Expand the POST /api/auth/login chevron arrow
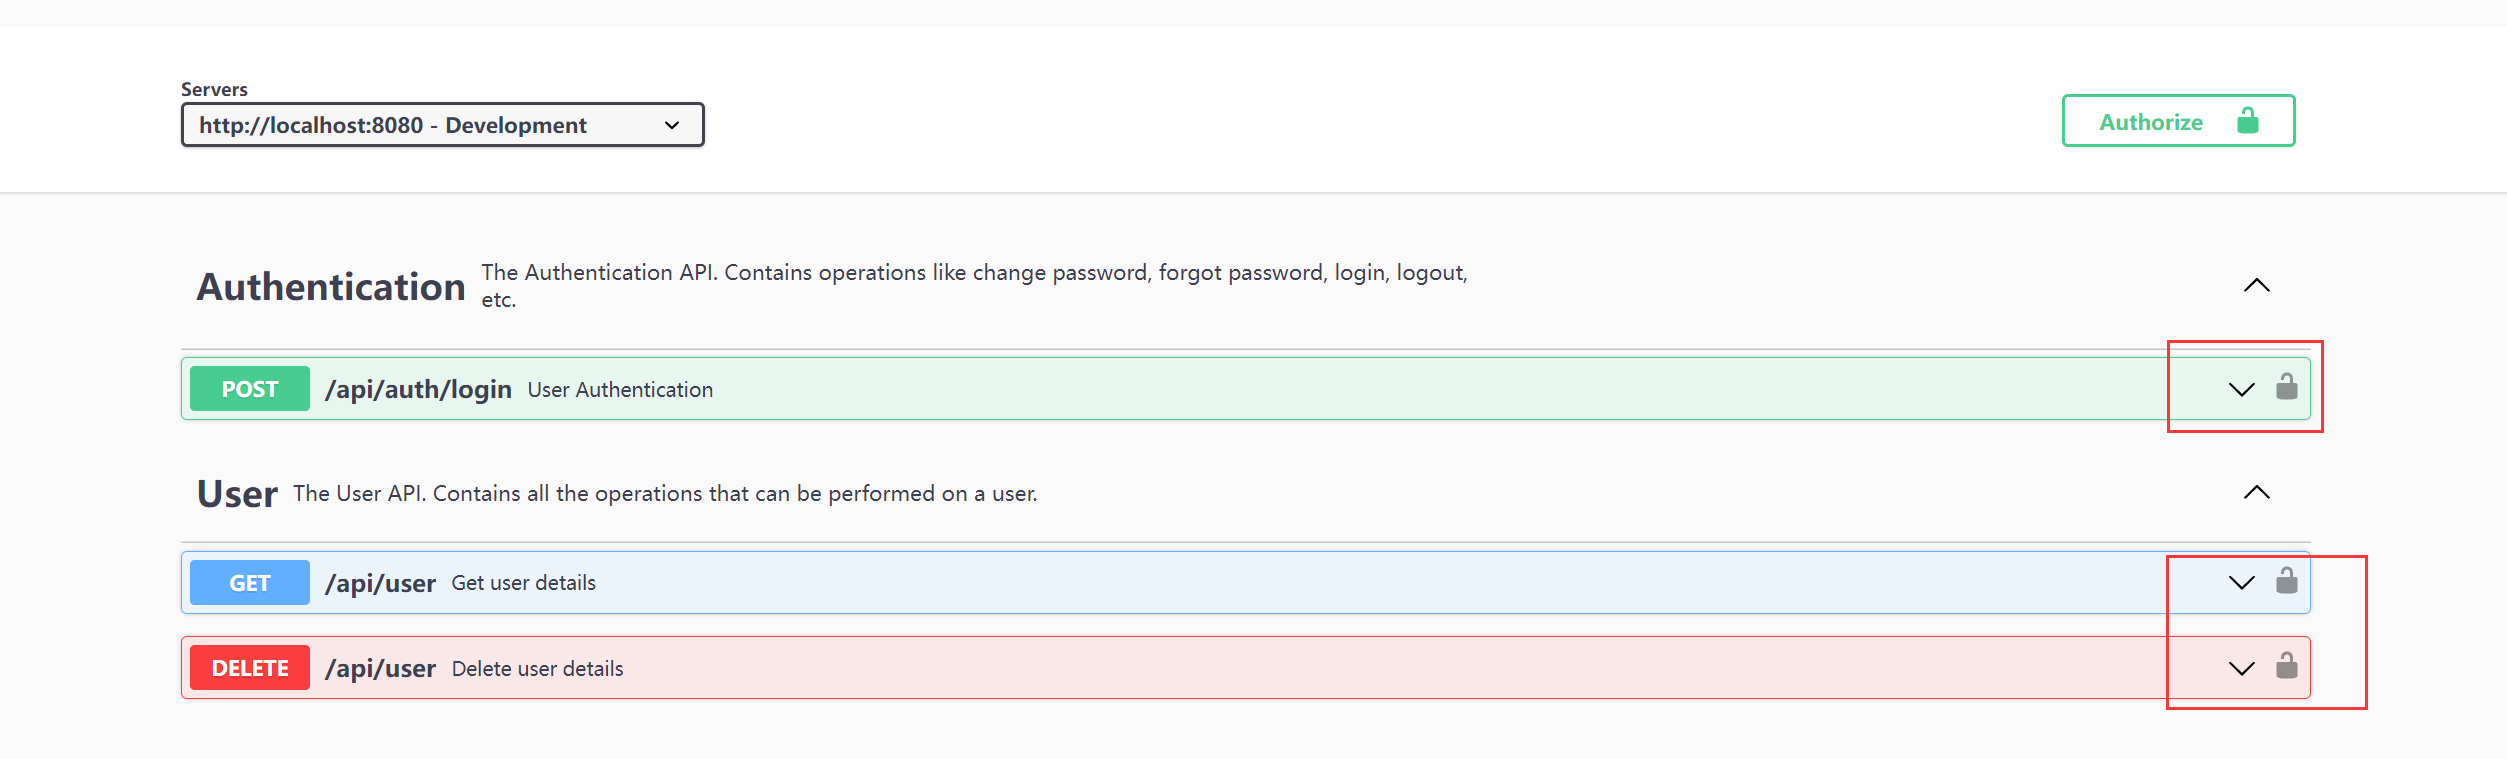The height and width of the screenshot is (759, 2507). pyautogui.click(x=2242, y=389)
